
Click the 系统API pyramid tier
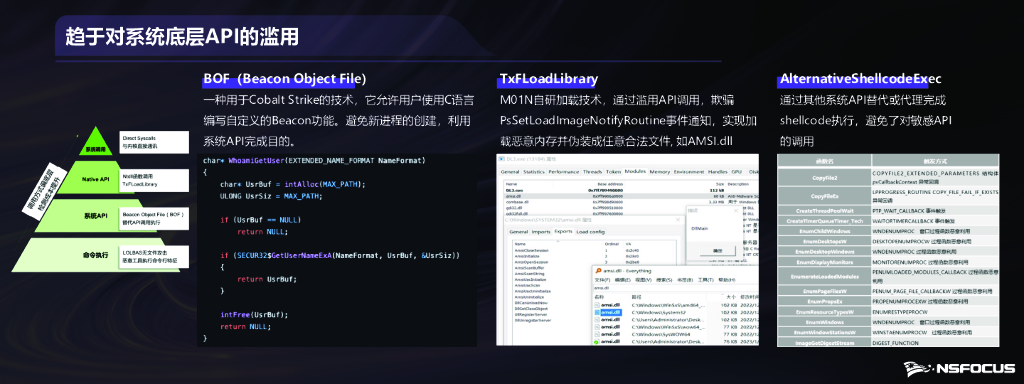click(x=95, y=216)
